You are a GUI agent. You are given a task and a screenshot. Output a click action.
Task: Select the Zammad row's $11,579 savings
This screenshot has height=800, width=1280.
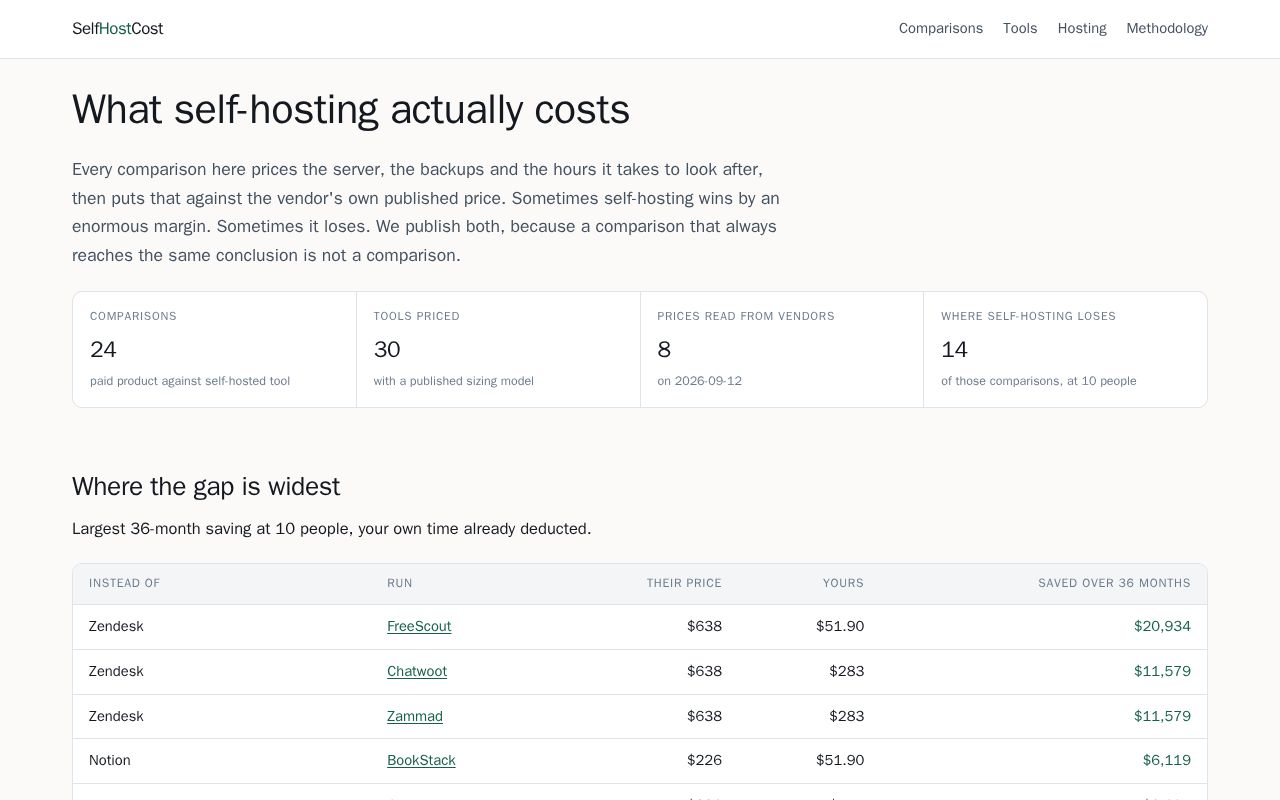(x=1162, y=716)
